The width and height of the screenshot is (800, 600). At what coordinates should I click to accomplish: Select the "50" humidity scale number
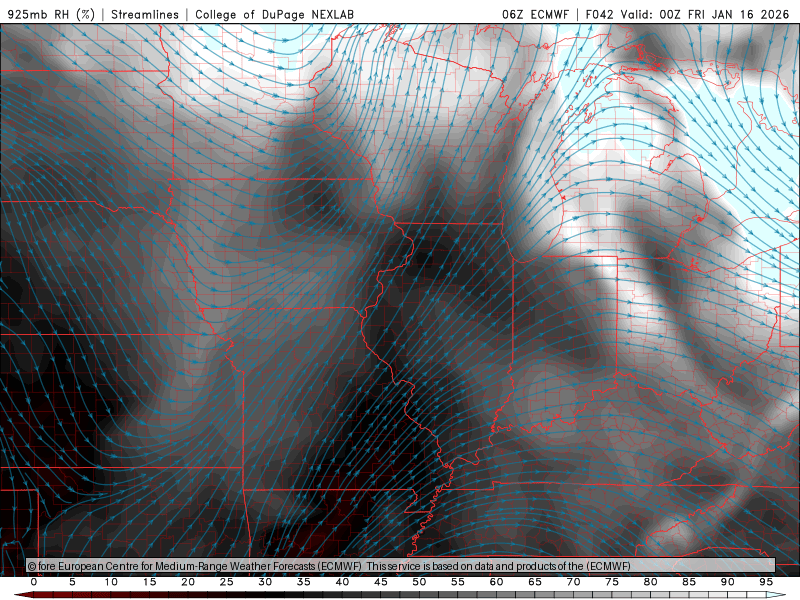[x=419, y=582]
